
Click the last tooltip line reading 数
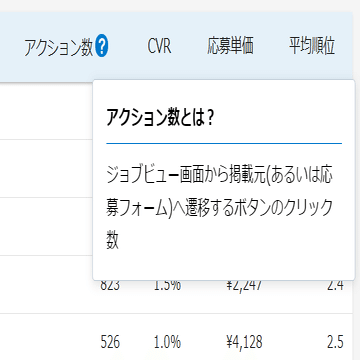(113, 240)
